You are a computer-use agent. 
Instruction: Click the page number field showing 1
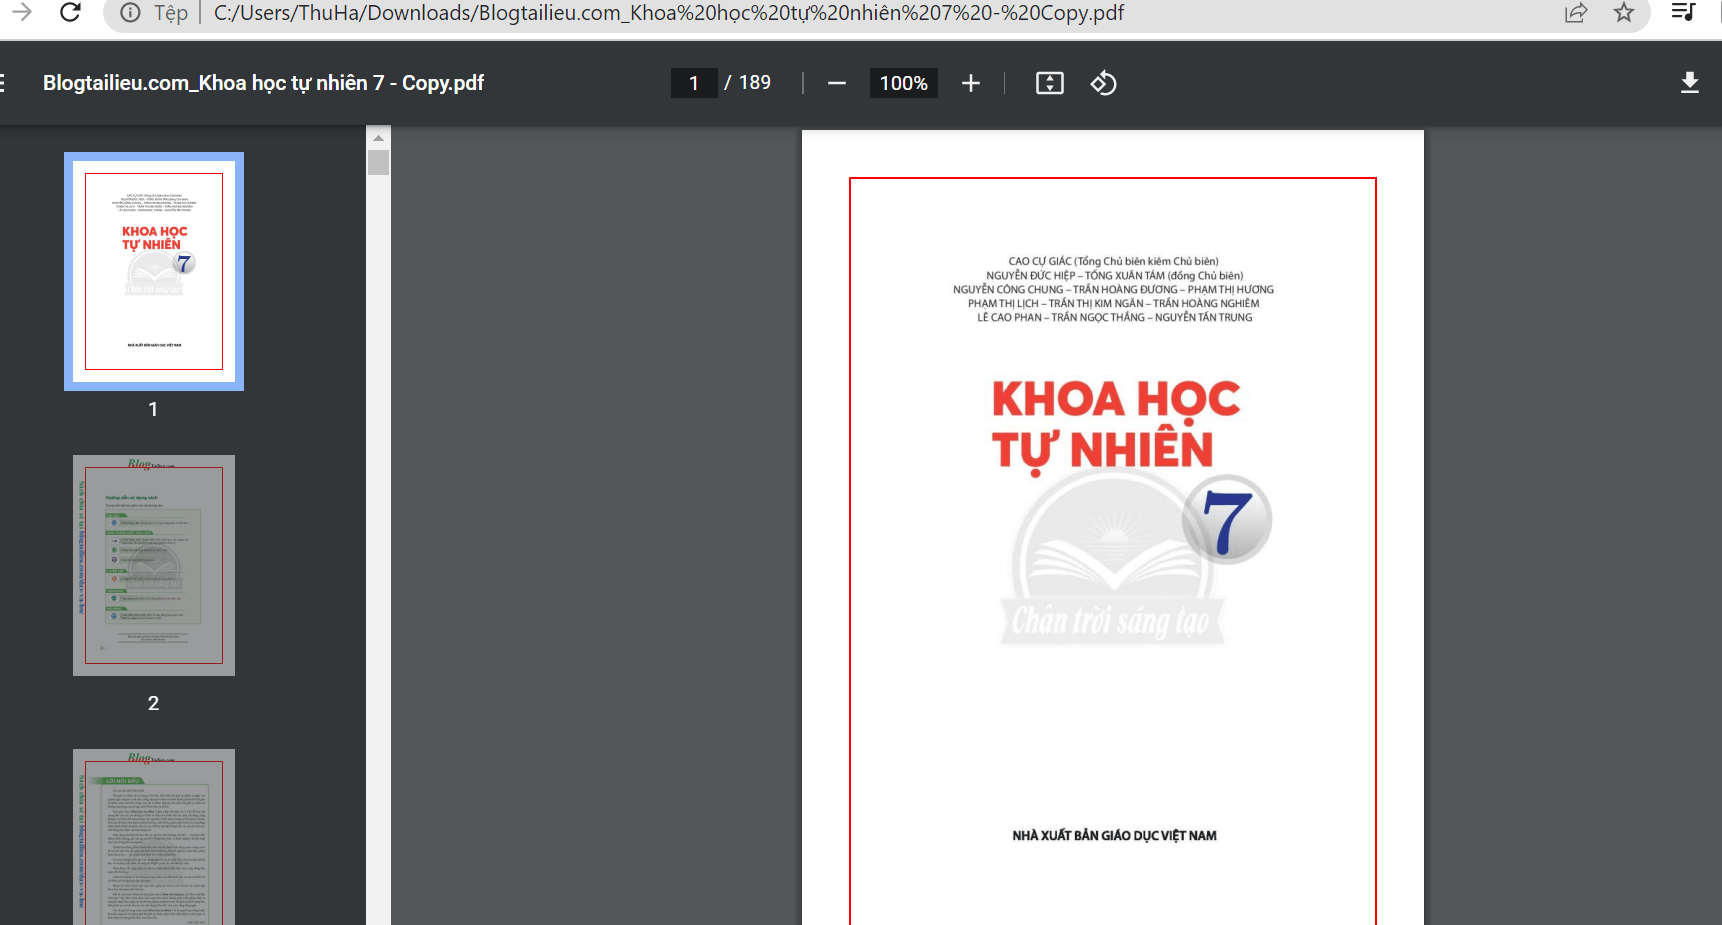694,83
